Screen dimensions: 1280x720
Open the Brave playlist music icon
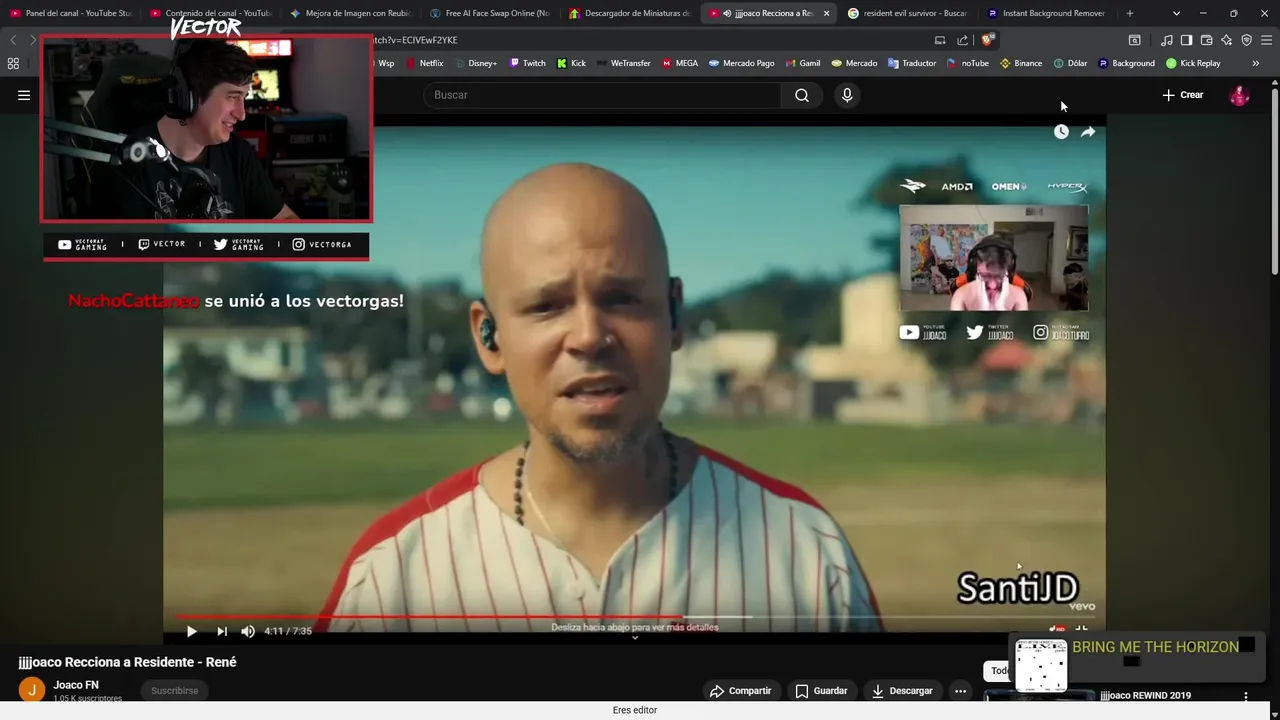1166,40
